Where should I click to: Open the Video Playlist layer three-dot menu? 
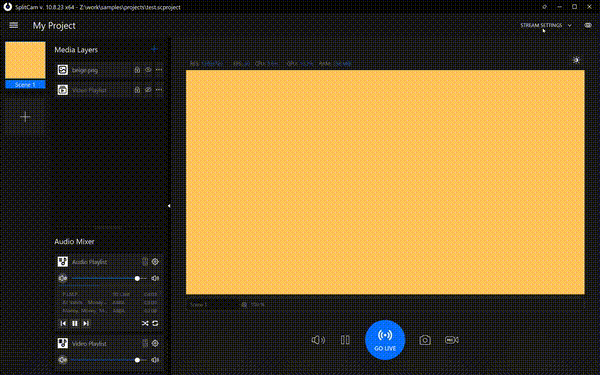[159, 90]
